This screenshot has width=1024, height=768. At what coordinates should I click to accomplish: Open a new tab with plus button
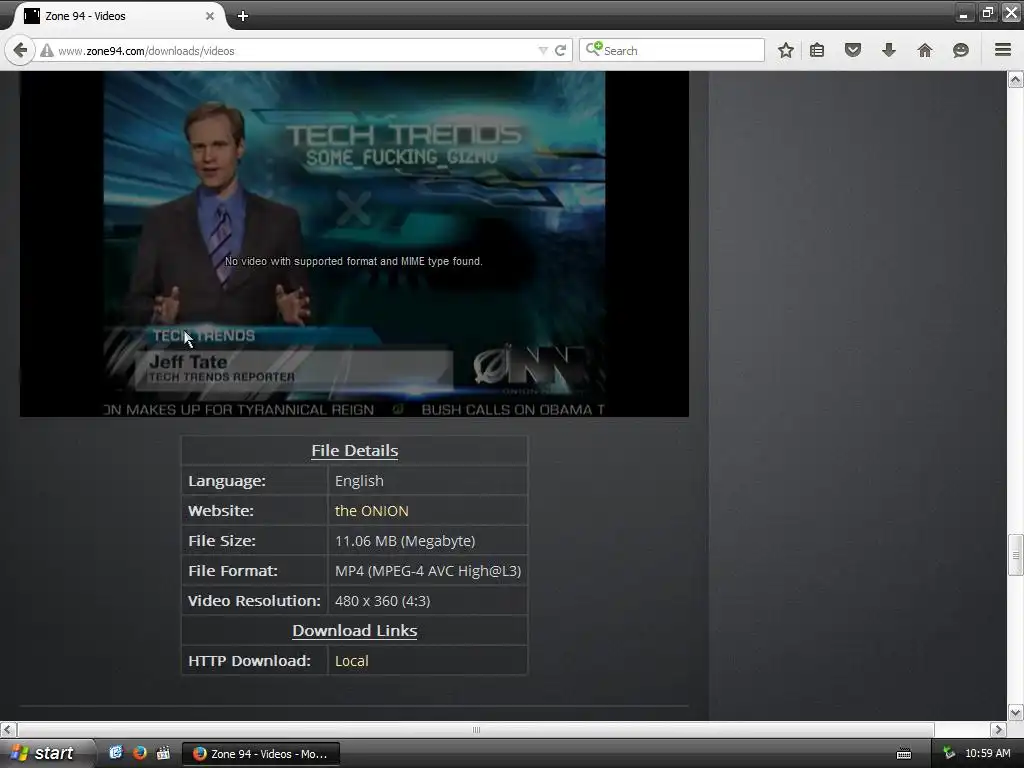pyautogui.click(x=243, y=16)
